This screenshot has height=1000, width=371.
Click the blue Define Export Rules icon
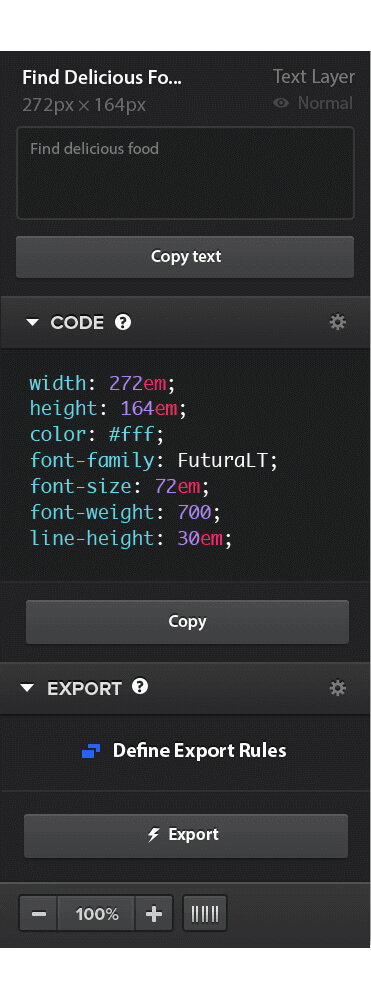pyautogui.click(x=91, y=751)
